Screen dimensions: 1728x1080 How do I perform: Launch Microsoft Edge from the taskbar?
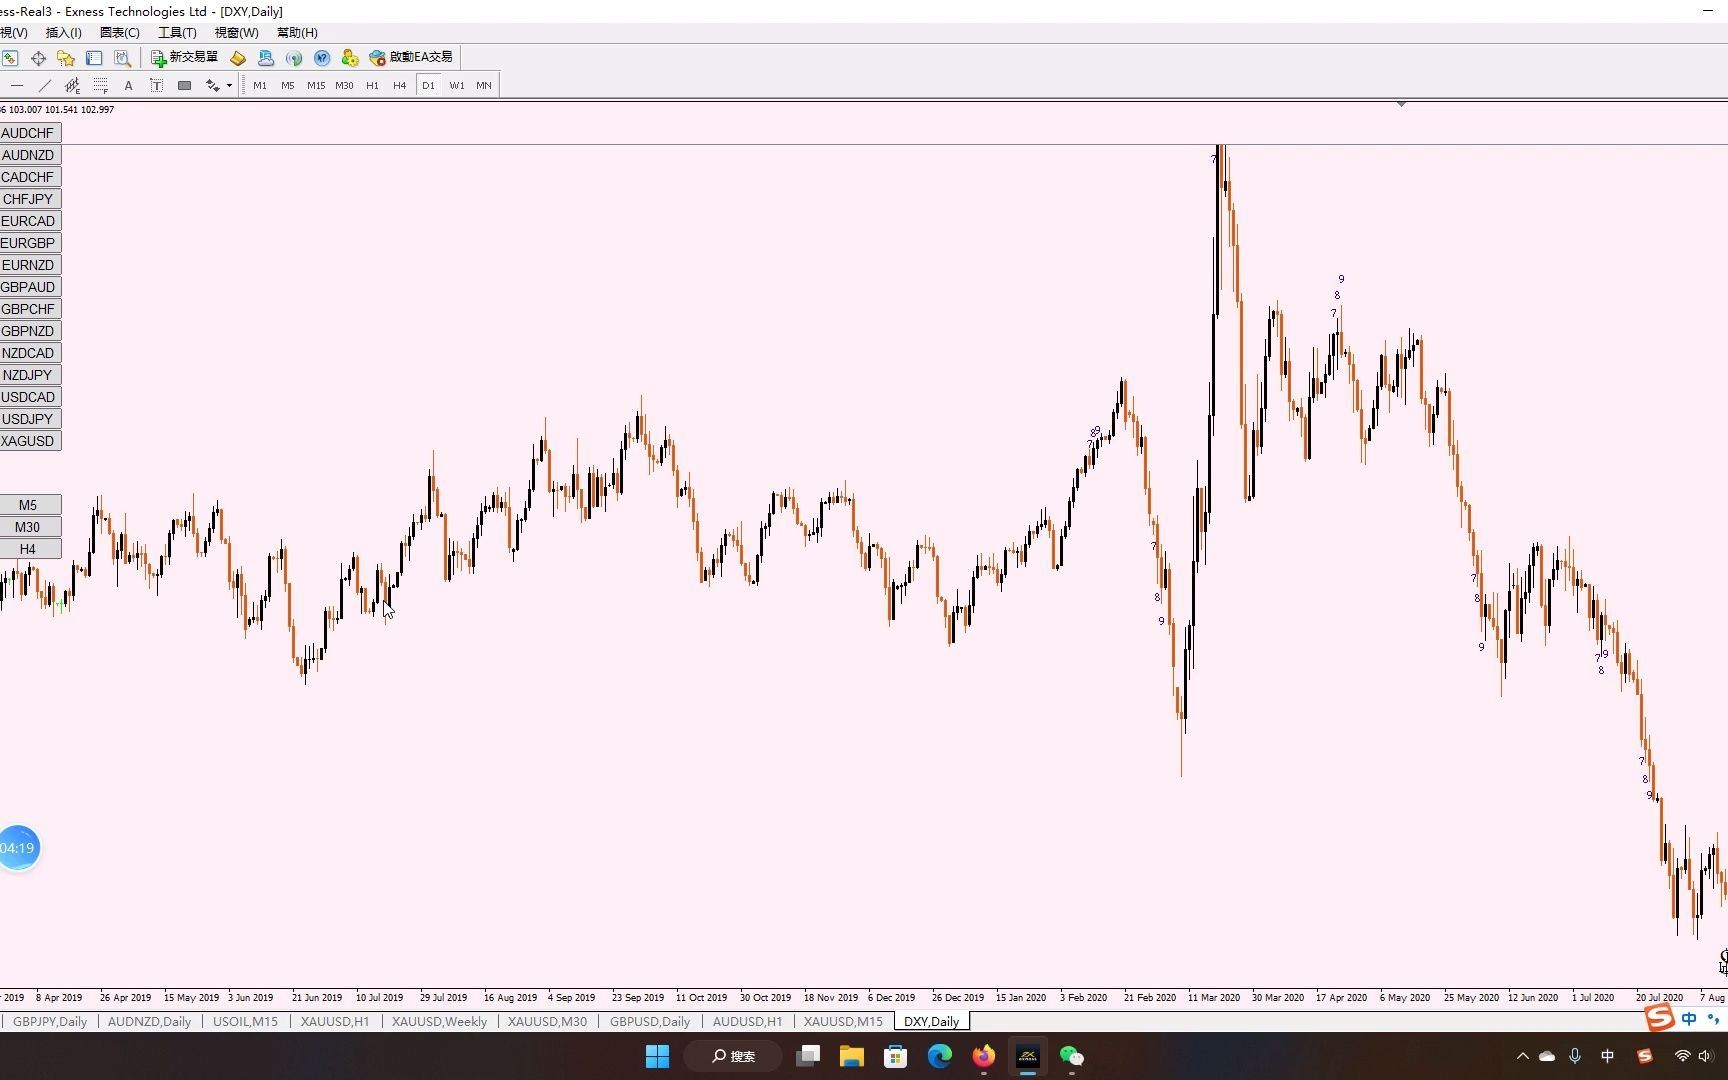click(940, 1056)
